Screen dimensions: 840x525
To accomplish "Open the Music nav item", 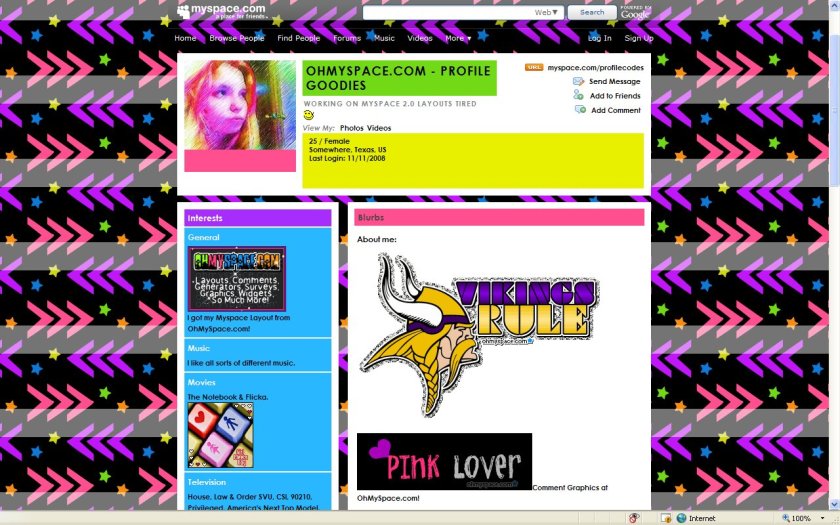I will 384,38.
